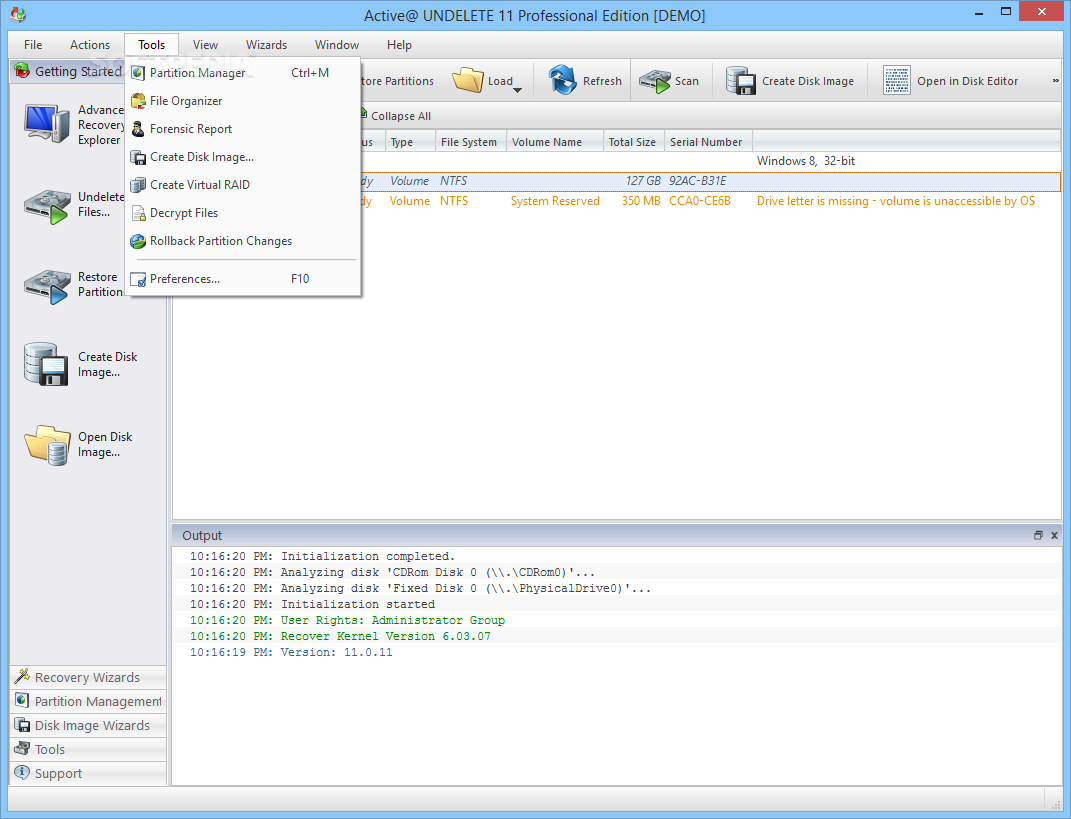This screenshot has width=1071, height=819.
Task: Click the Decrypt Files document icon
Action: (x=139, y=213)
